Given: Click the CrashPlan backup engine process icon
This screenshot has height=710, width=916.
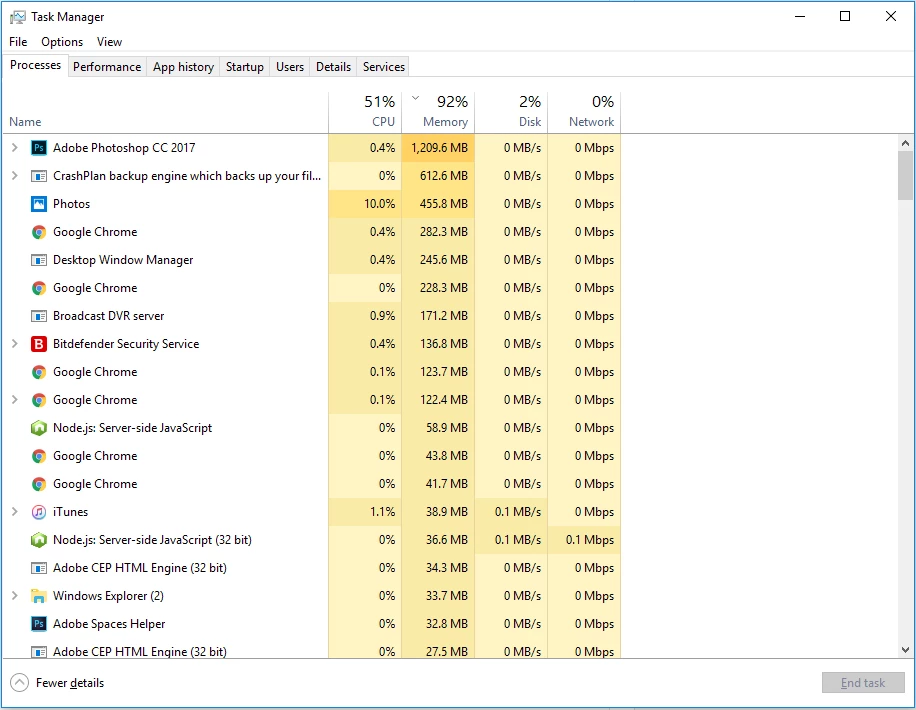Looking at the screenshot, I should tap(39, 176).
